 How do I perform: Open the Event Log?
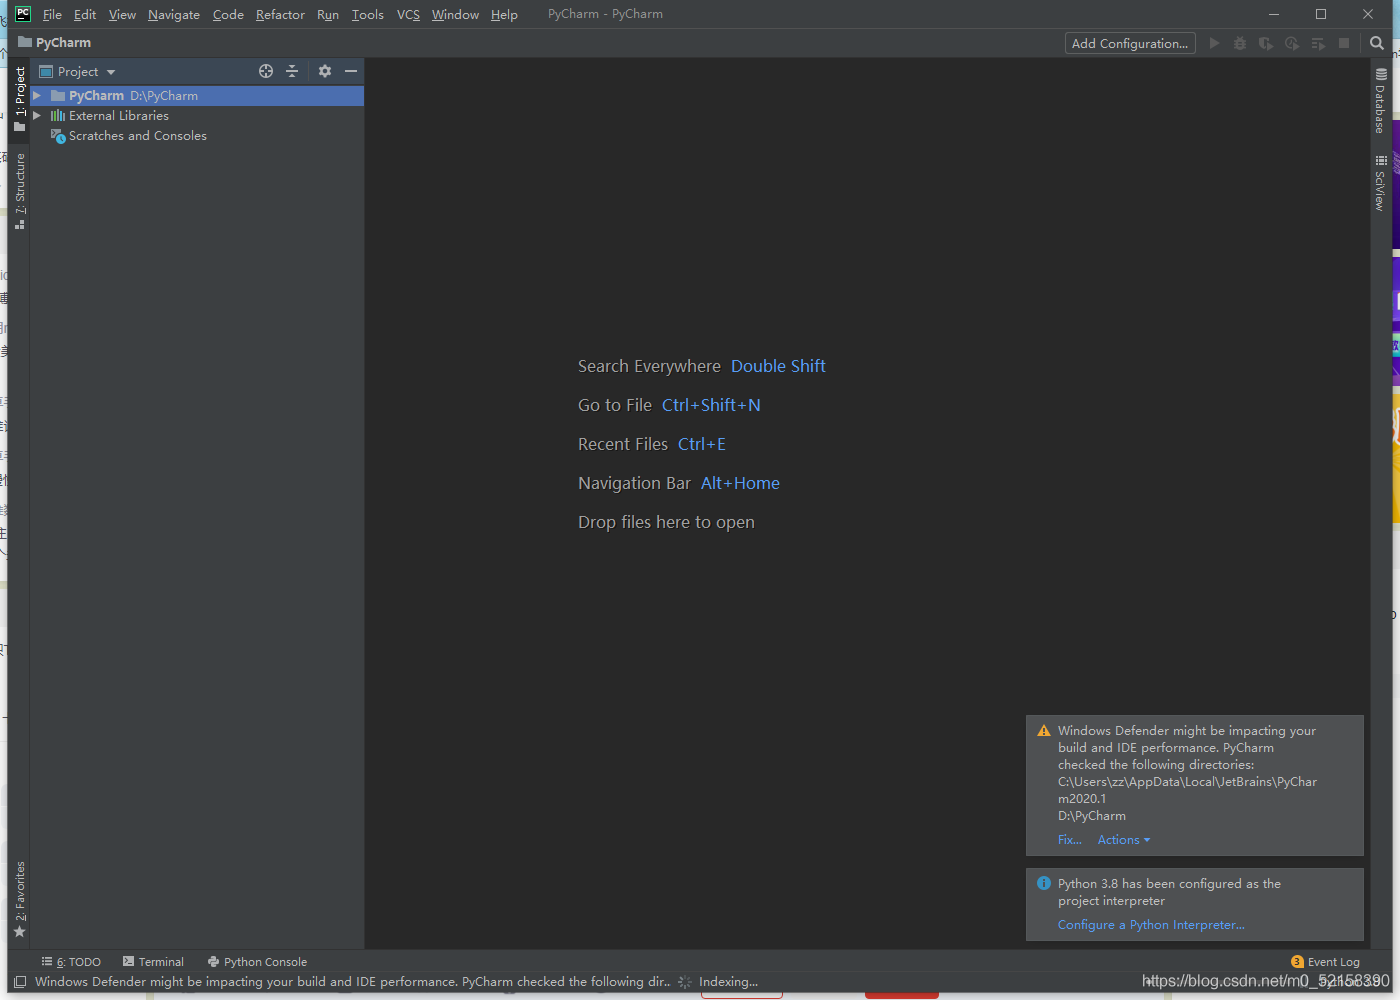tap(1325, 962)
